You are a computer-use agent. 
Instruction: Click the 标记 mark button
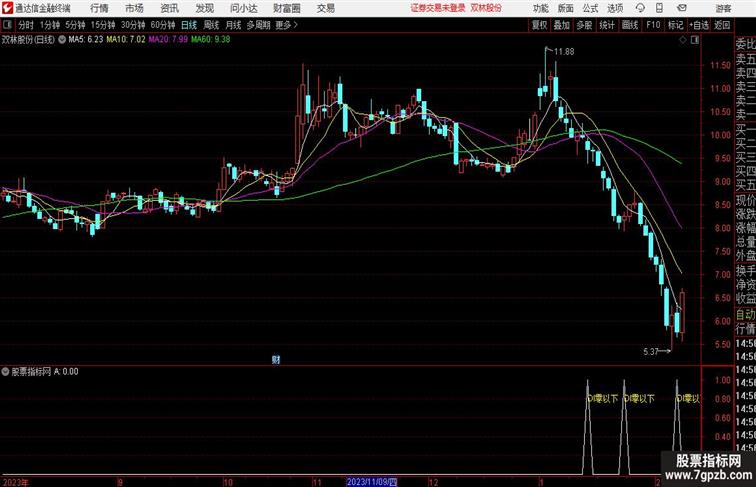[x=675, y=25]
